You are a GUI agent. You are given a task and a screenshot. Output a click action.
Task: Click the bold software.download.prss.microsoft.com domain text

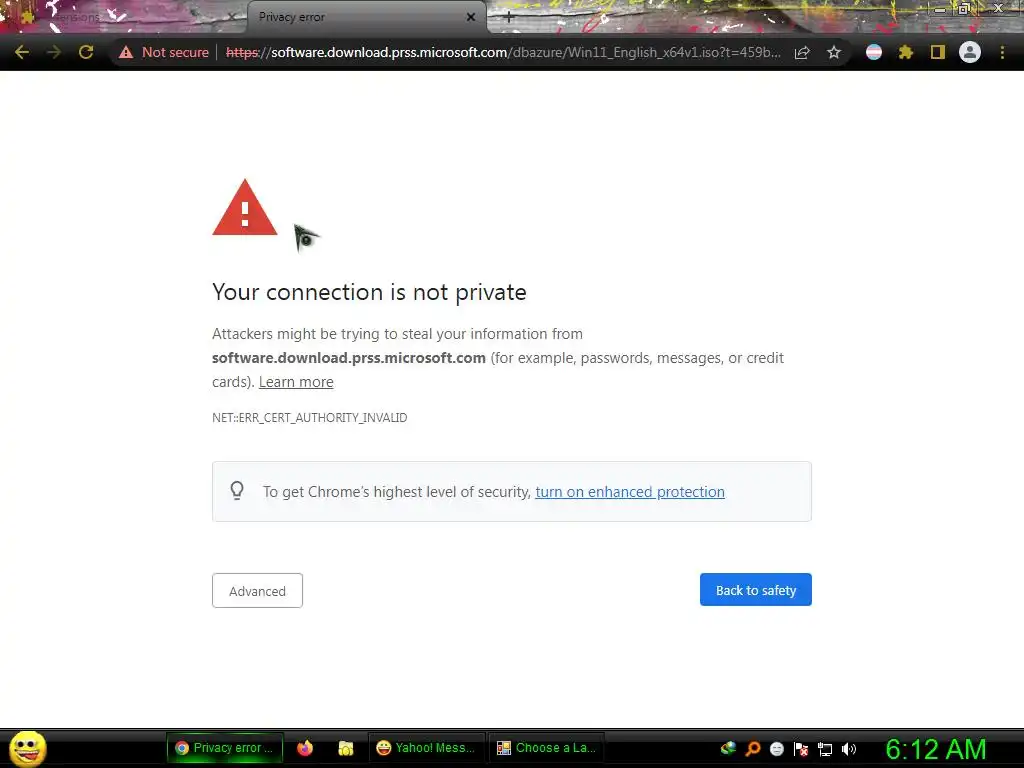[x=349, y=358]
